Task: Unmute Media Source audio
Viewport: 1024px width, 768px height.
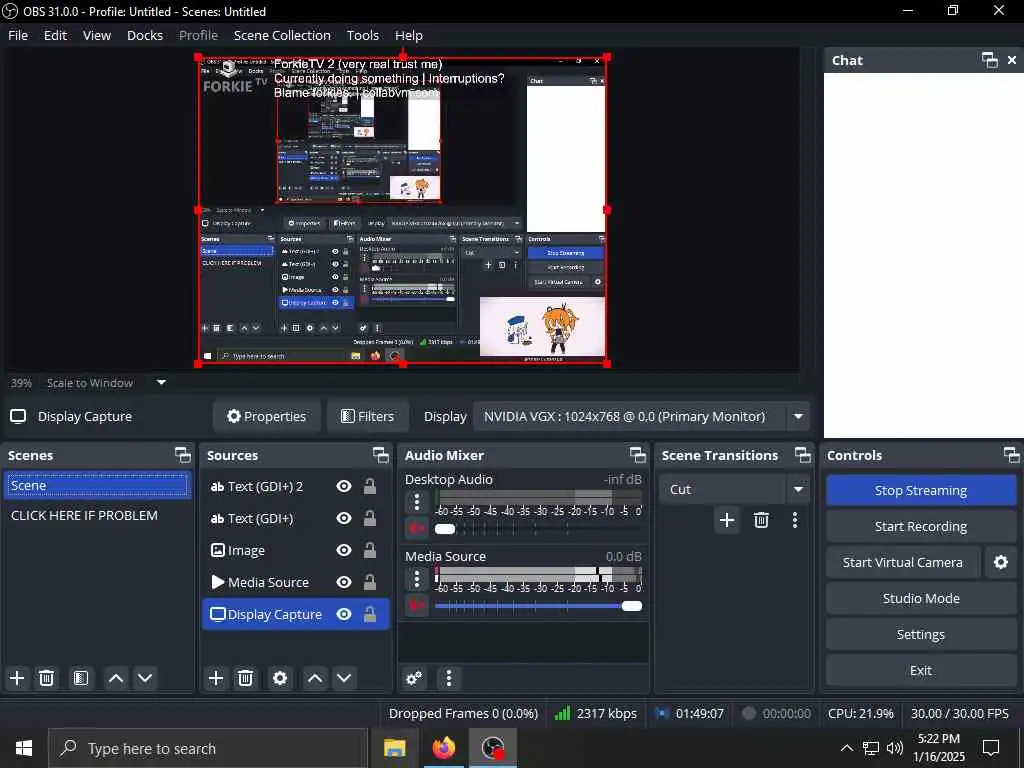Action: click(417, 605)
